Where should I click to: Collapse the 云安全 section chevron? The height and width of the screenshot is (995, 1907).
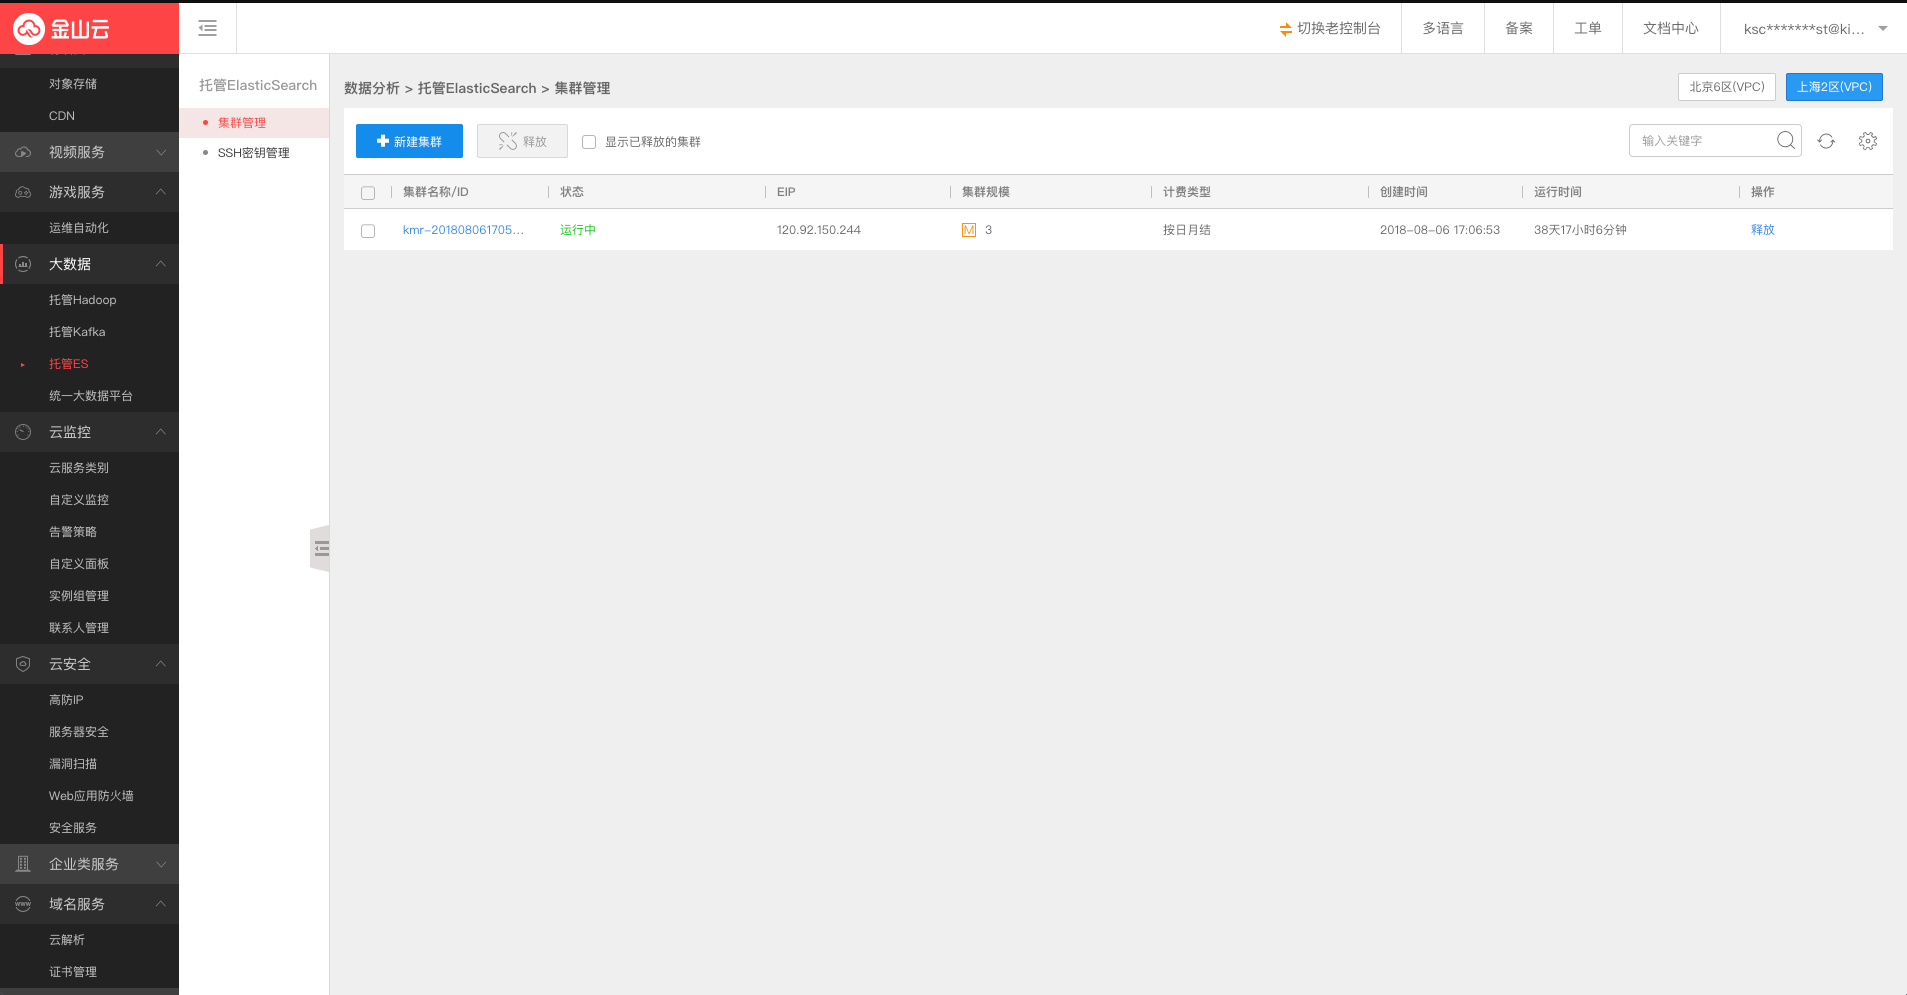(161, 664)
